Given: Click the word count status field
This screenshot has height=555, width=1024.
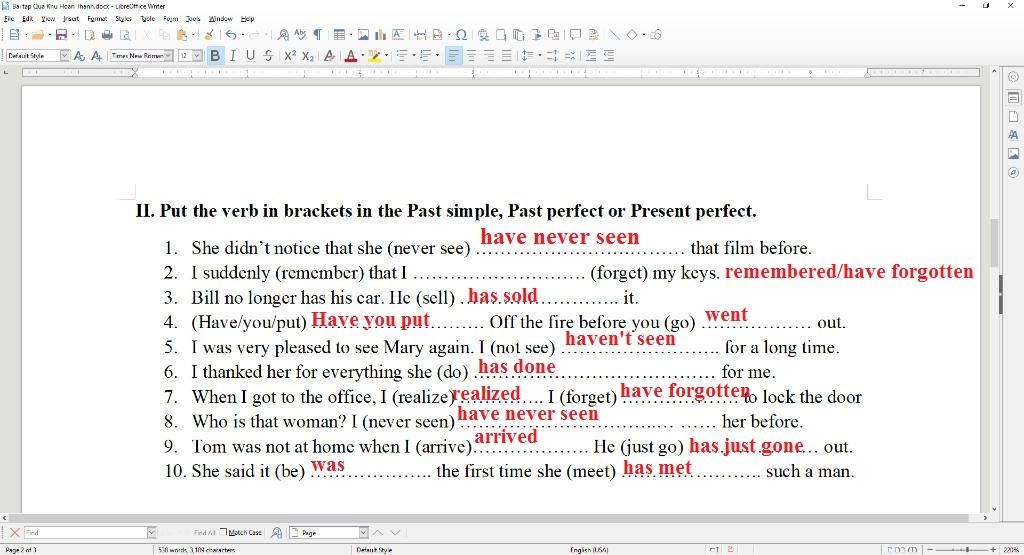Looking at the screenshot, I should tap(197, 550).
